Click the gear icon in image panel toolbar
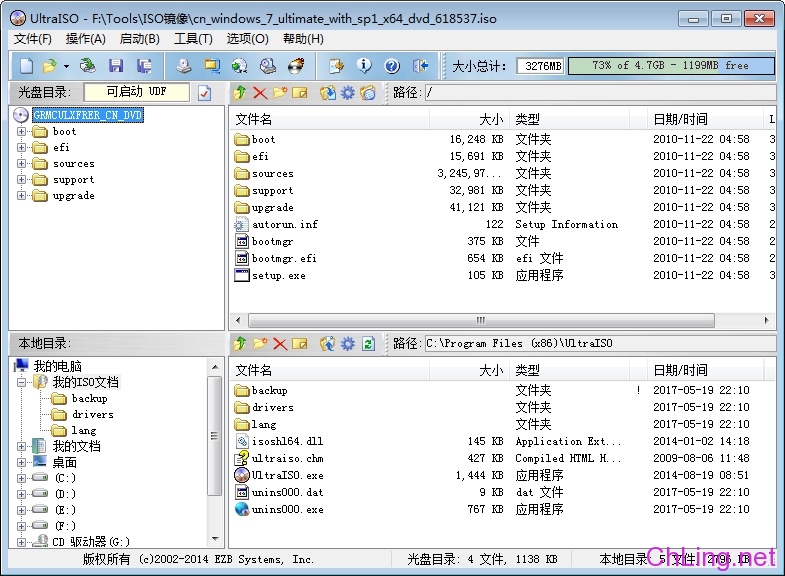This screenshot has width=785, height=576. tap(347, 93)
